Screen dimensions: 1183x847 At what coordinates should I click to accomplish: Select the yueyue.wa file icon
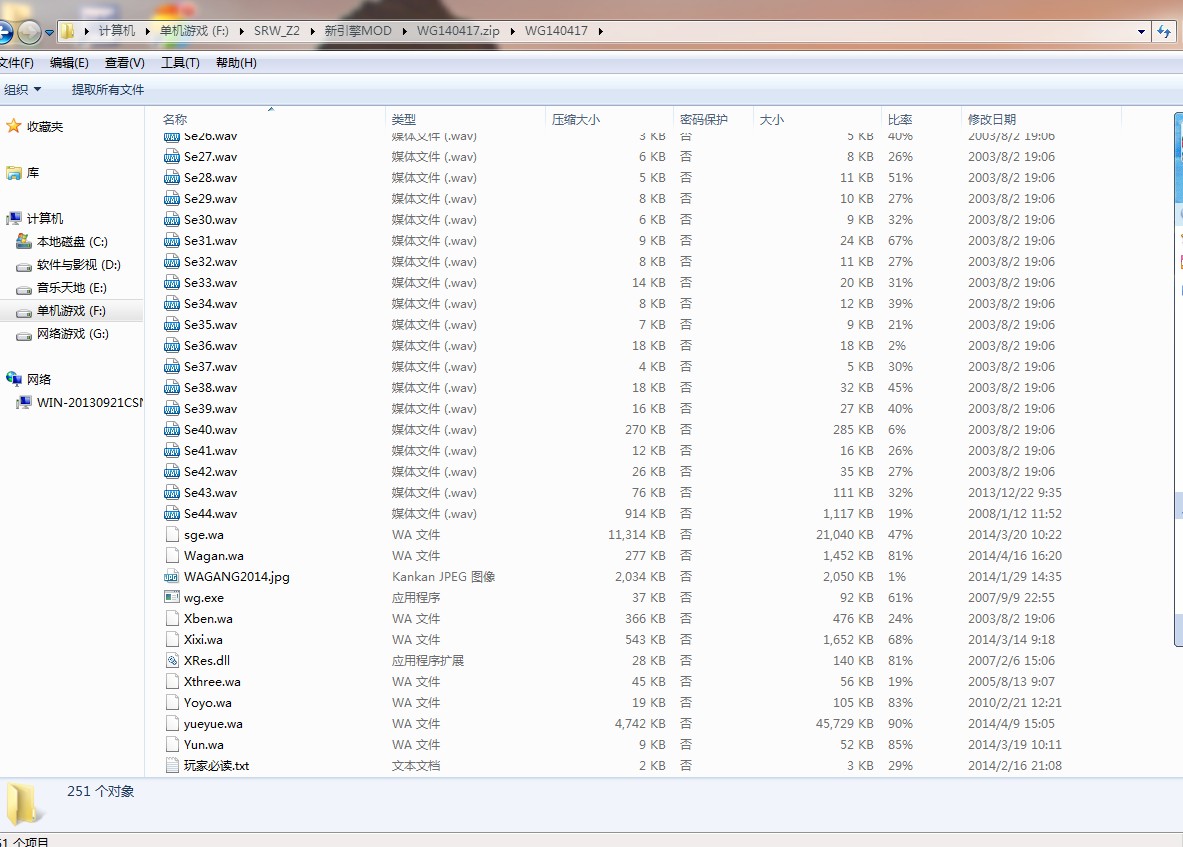point(171,724)
